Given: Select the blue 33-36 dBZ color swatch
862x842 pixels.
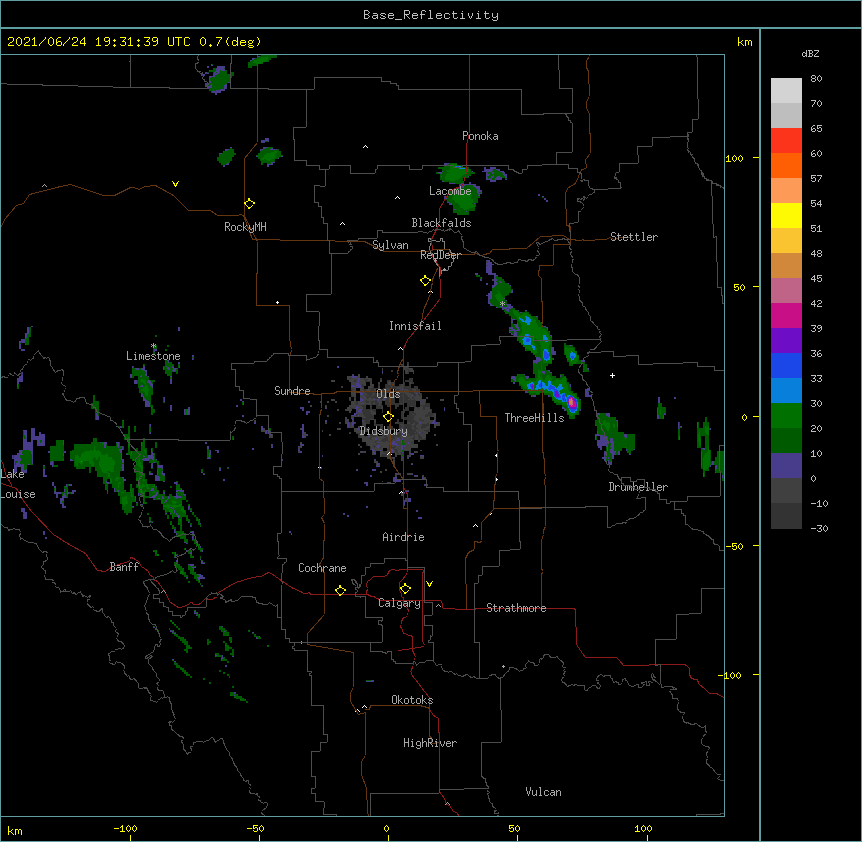Looking at the screenshot, I should pos(786,365).
